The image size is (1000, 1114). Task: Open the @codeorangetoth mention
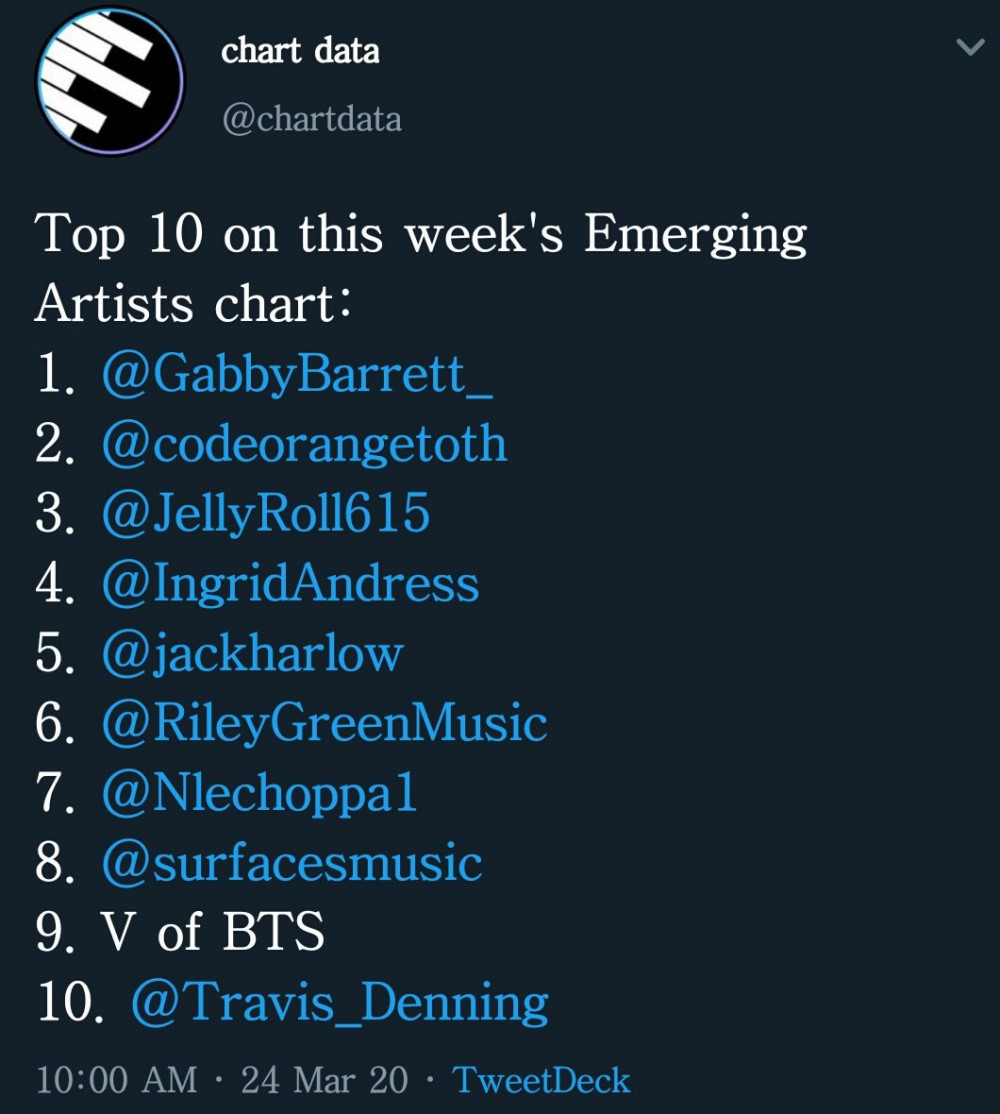click(304, 444)
